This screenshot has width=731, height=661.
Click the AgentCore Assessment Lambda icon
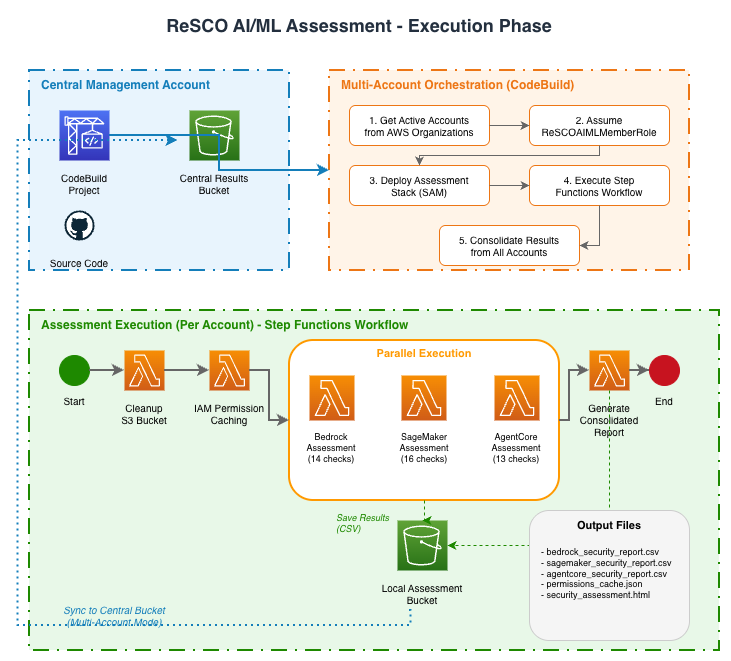point(517,398)
